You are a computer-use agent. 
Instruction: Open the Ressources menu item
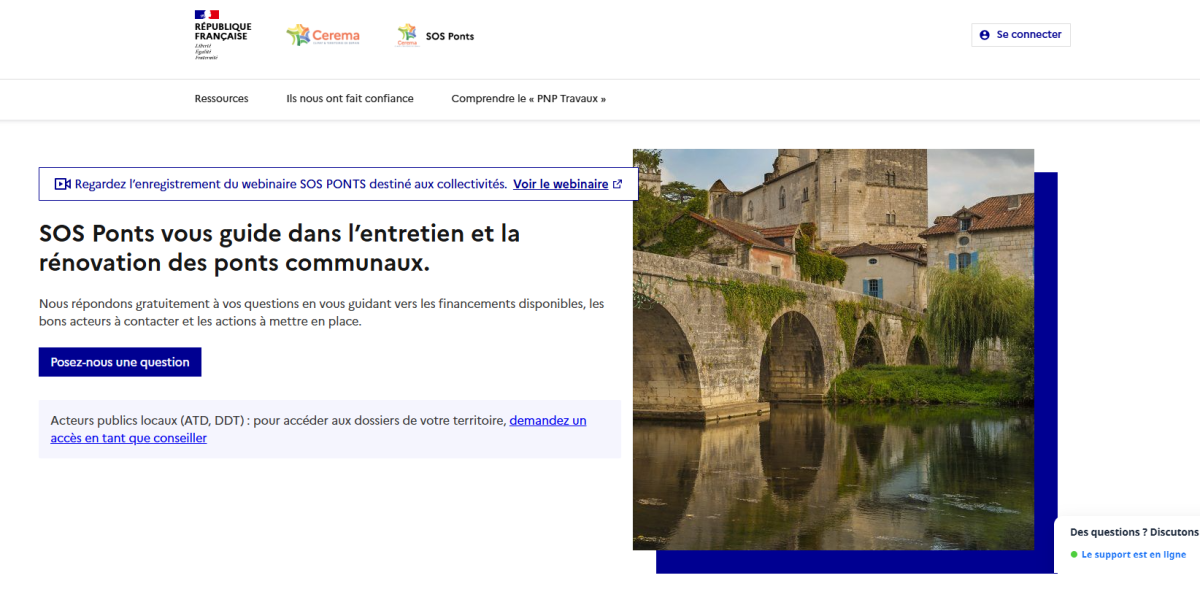pyautogui.click(x=221, y=99)
